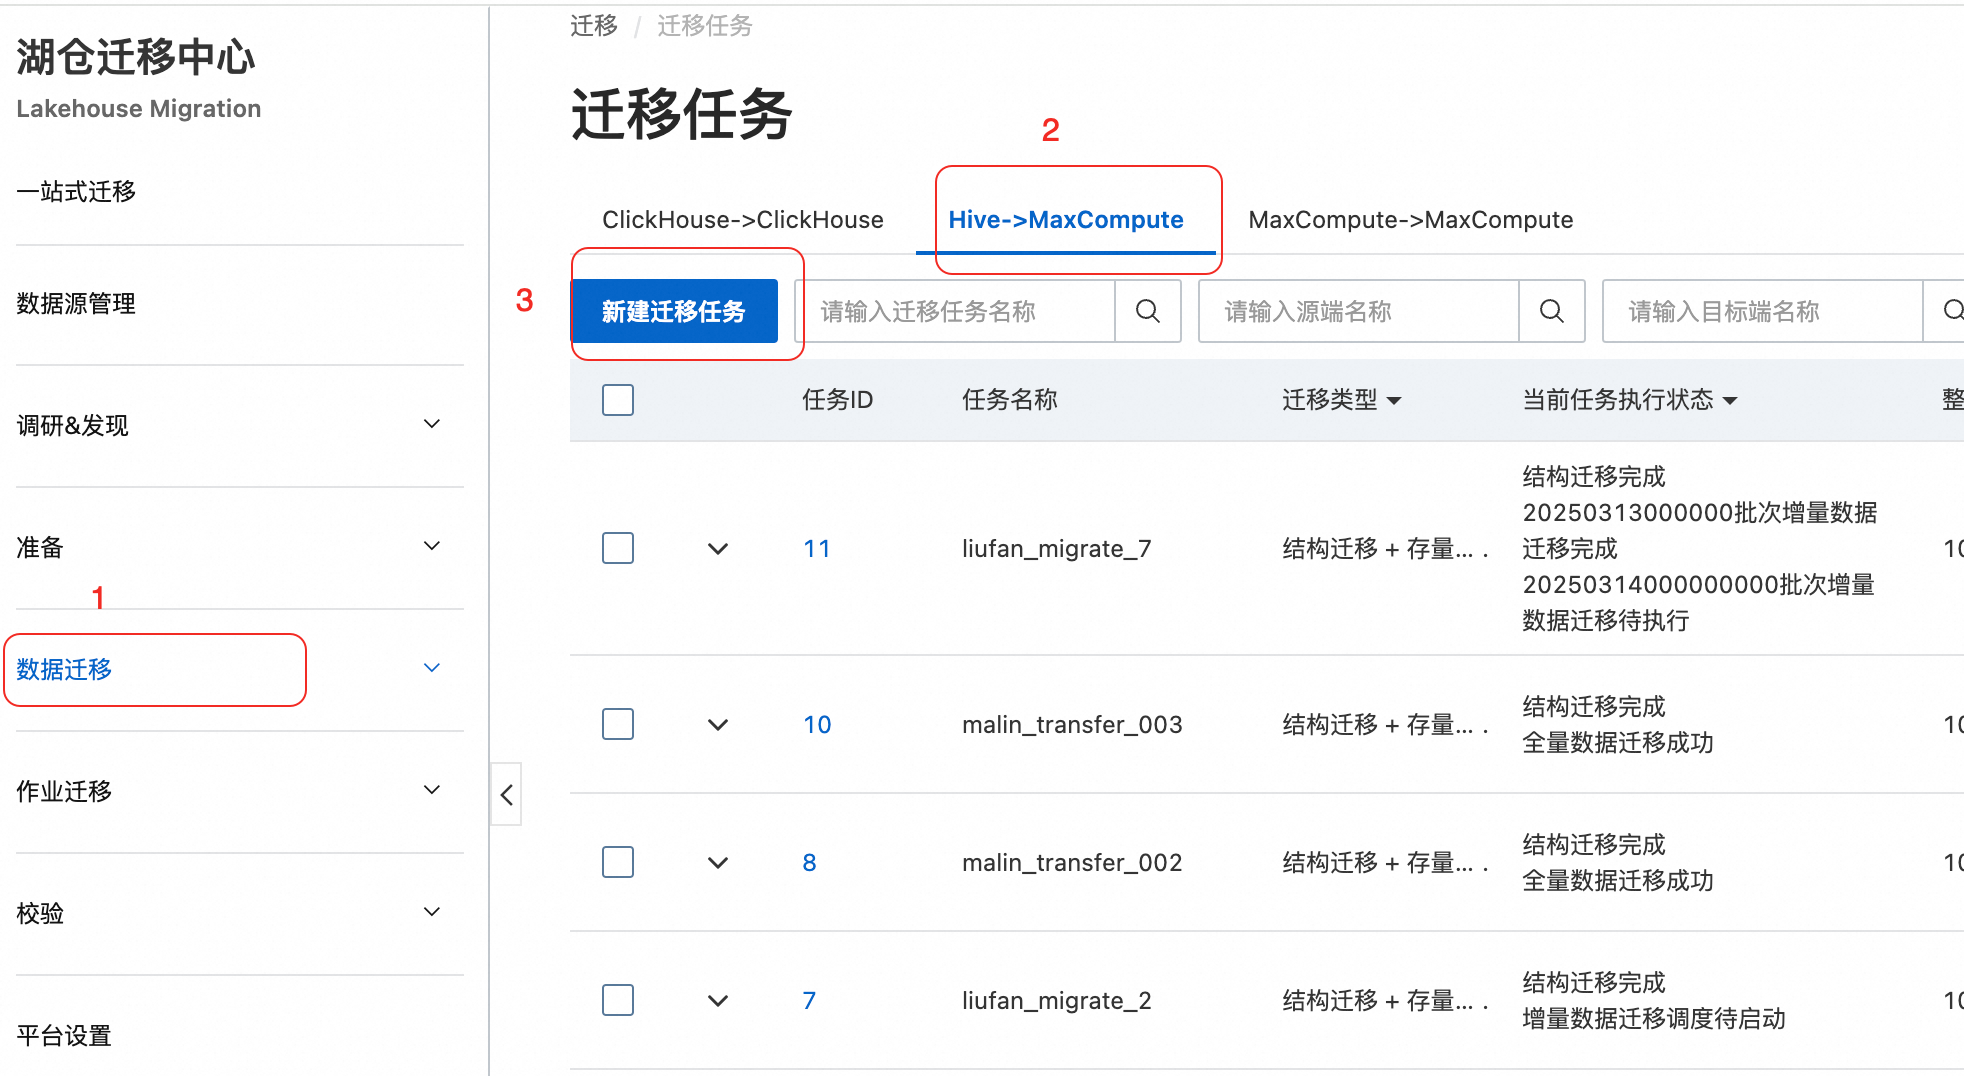Focus the migration task name search field
Image resolution: width=1964 pixels, height=1076 pixels.
click(x=956, y=311)
